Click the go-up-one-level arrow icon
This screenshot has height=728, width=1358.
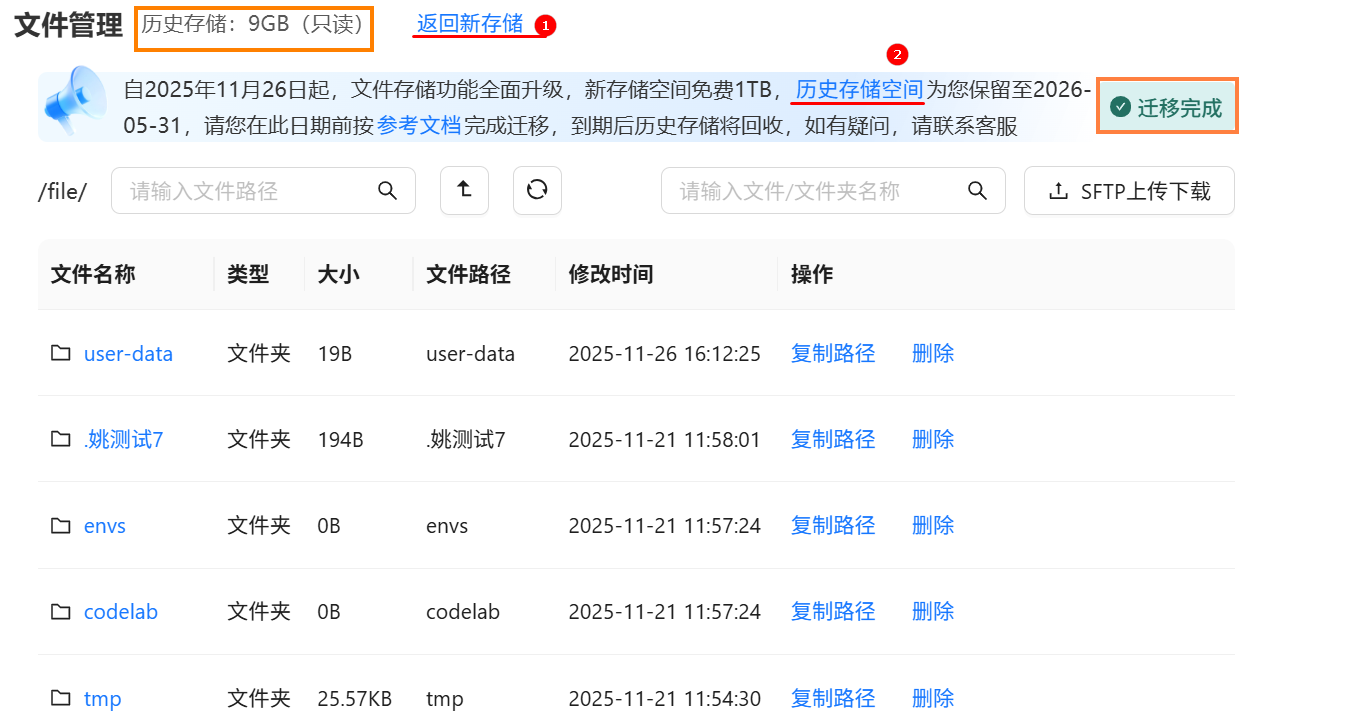[464, 190]
